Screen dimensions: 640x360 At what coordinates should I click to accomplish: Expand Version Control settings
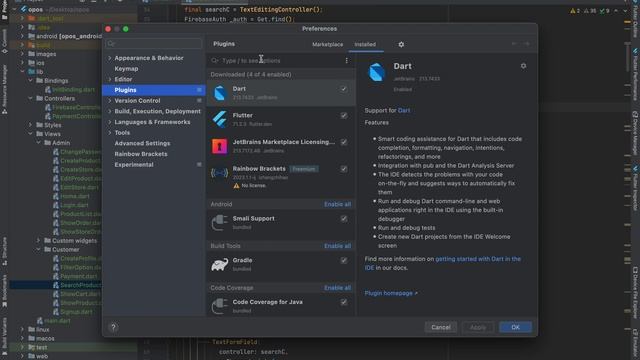(109, 100)
